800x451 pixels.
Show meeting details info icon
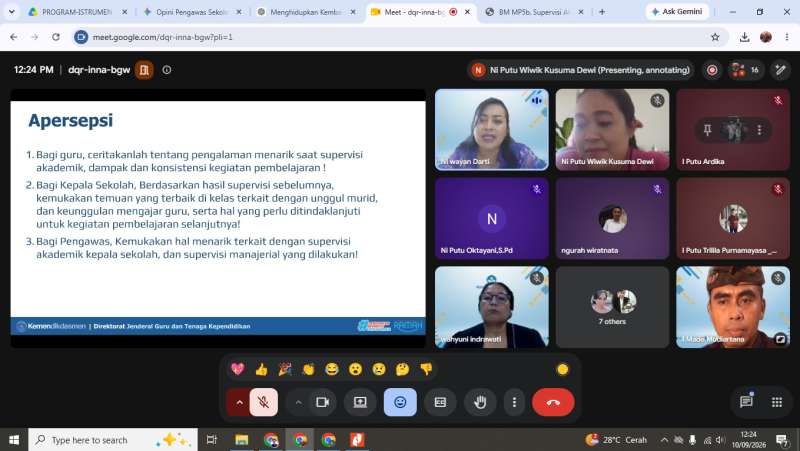click(x=167, y=70)
